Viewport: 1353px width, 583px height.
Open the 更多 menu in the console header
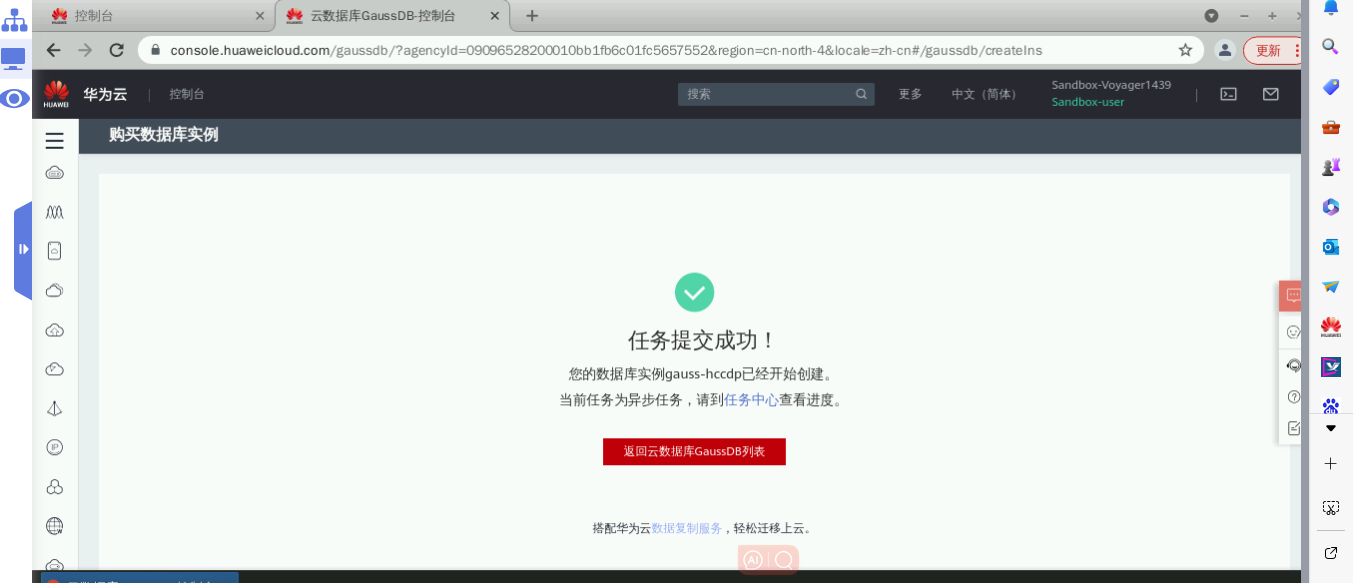pyautogui.click(x=910, y=94)
